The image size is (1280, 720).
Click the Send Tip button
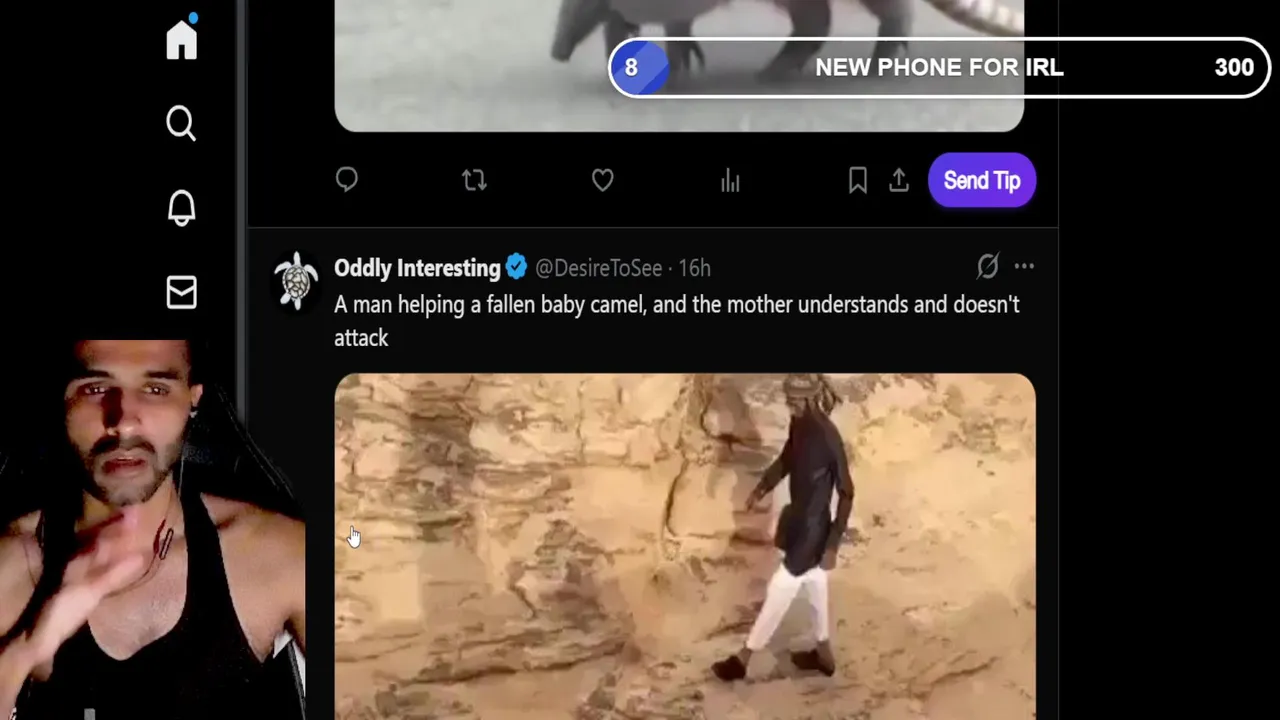(x=982, y=180)
